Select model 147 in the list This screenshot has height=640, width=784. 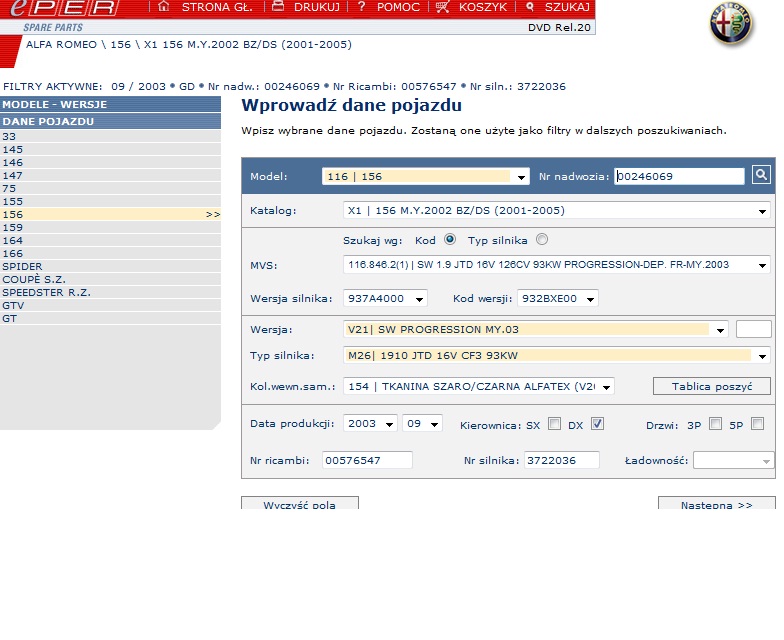tap(110, 175)
